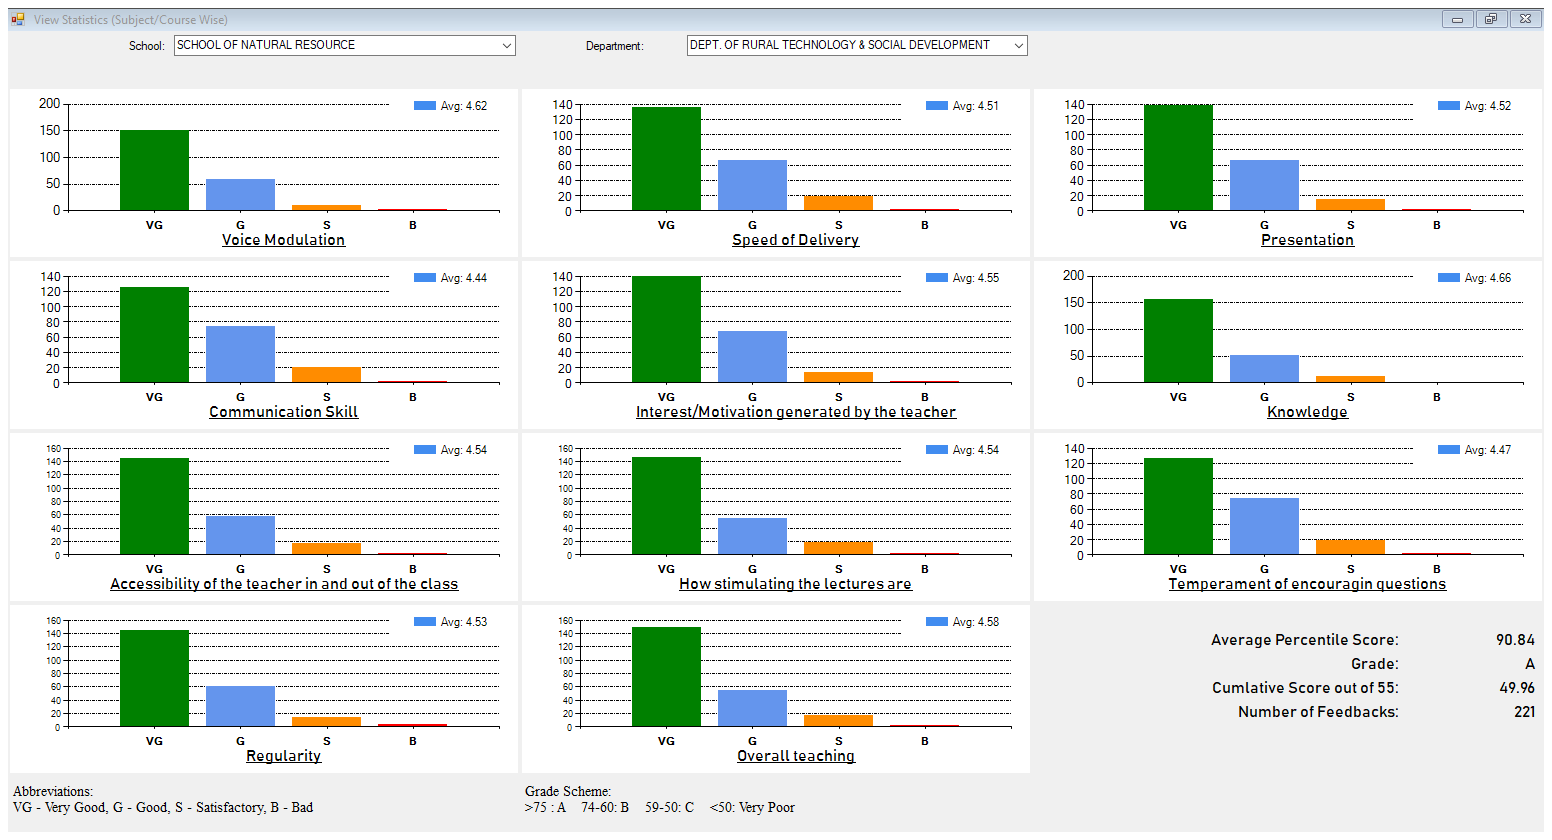Open the Presentation chart title link
This screenshot has height=840, width=1552.
[x=1307, y=240]
